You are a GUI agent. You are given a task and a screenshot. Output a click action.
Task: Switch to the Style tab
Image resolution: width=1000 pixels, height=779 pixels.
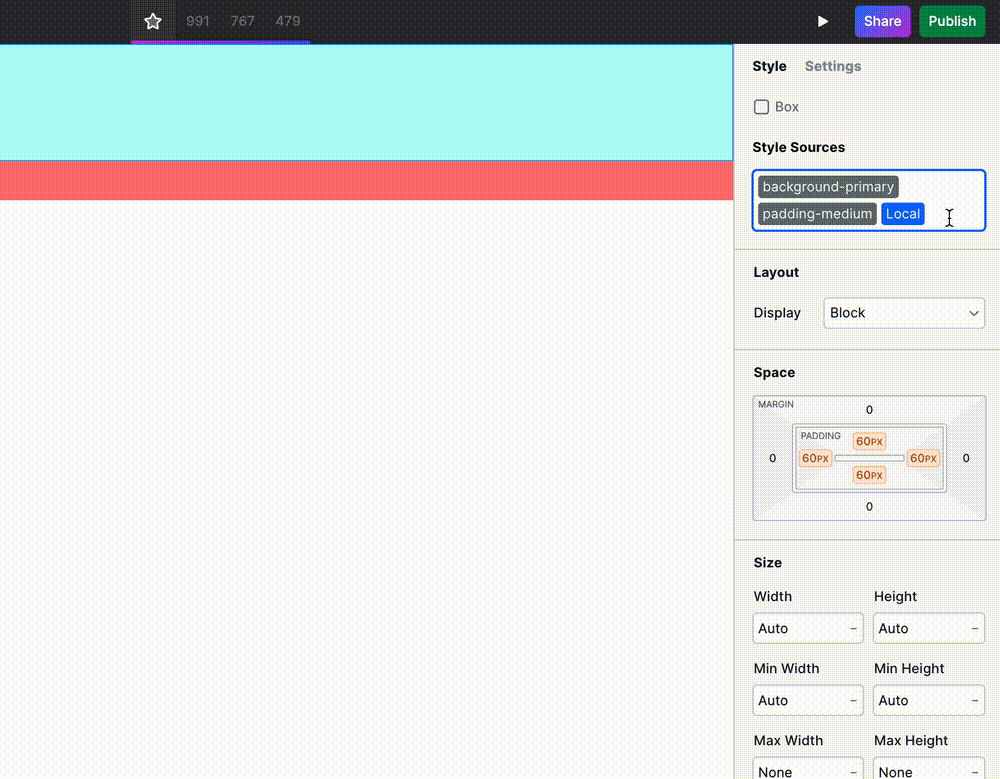(x=769, y=66)
